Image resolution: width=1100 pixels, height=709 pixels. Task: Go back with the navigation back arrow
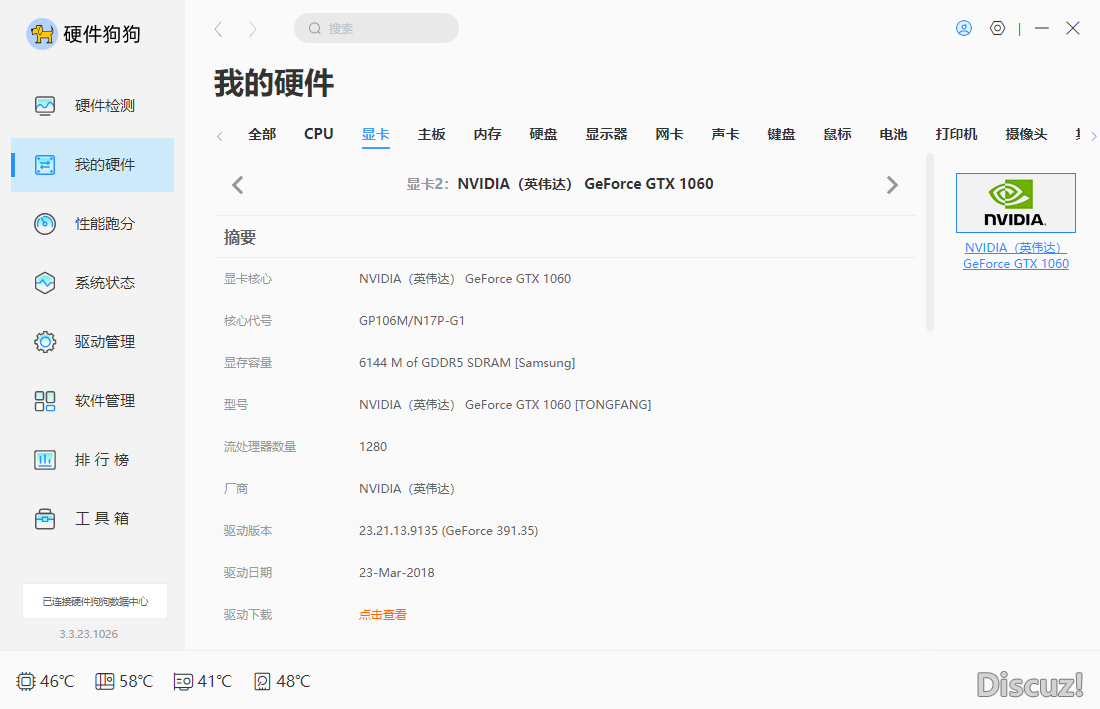(219, 29)
